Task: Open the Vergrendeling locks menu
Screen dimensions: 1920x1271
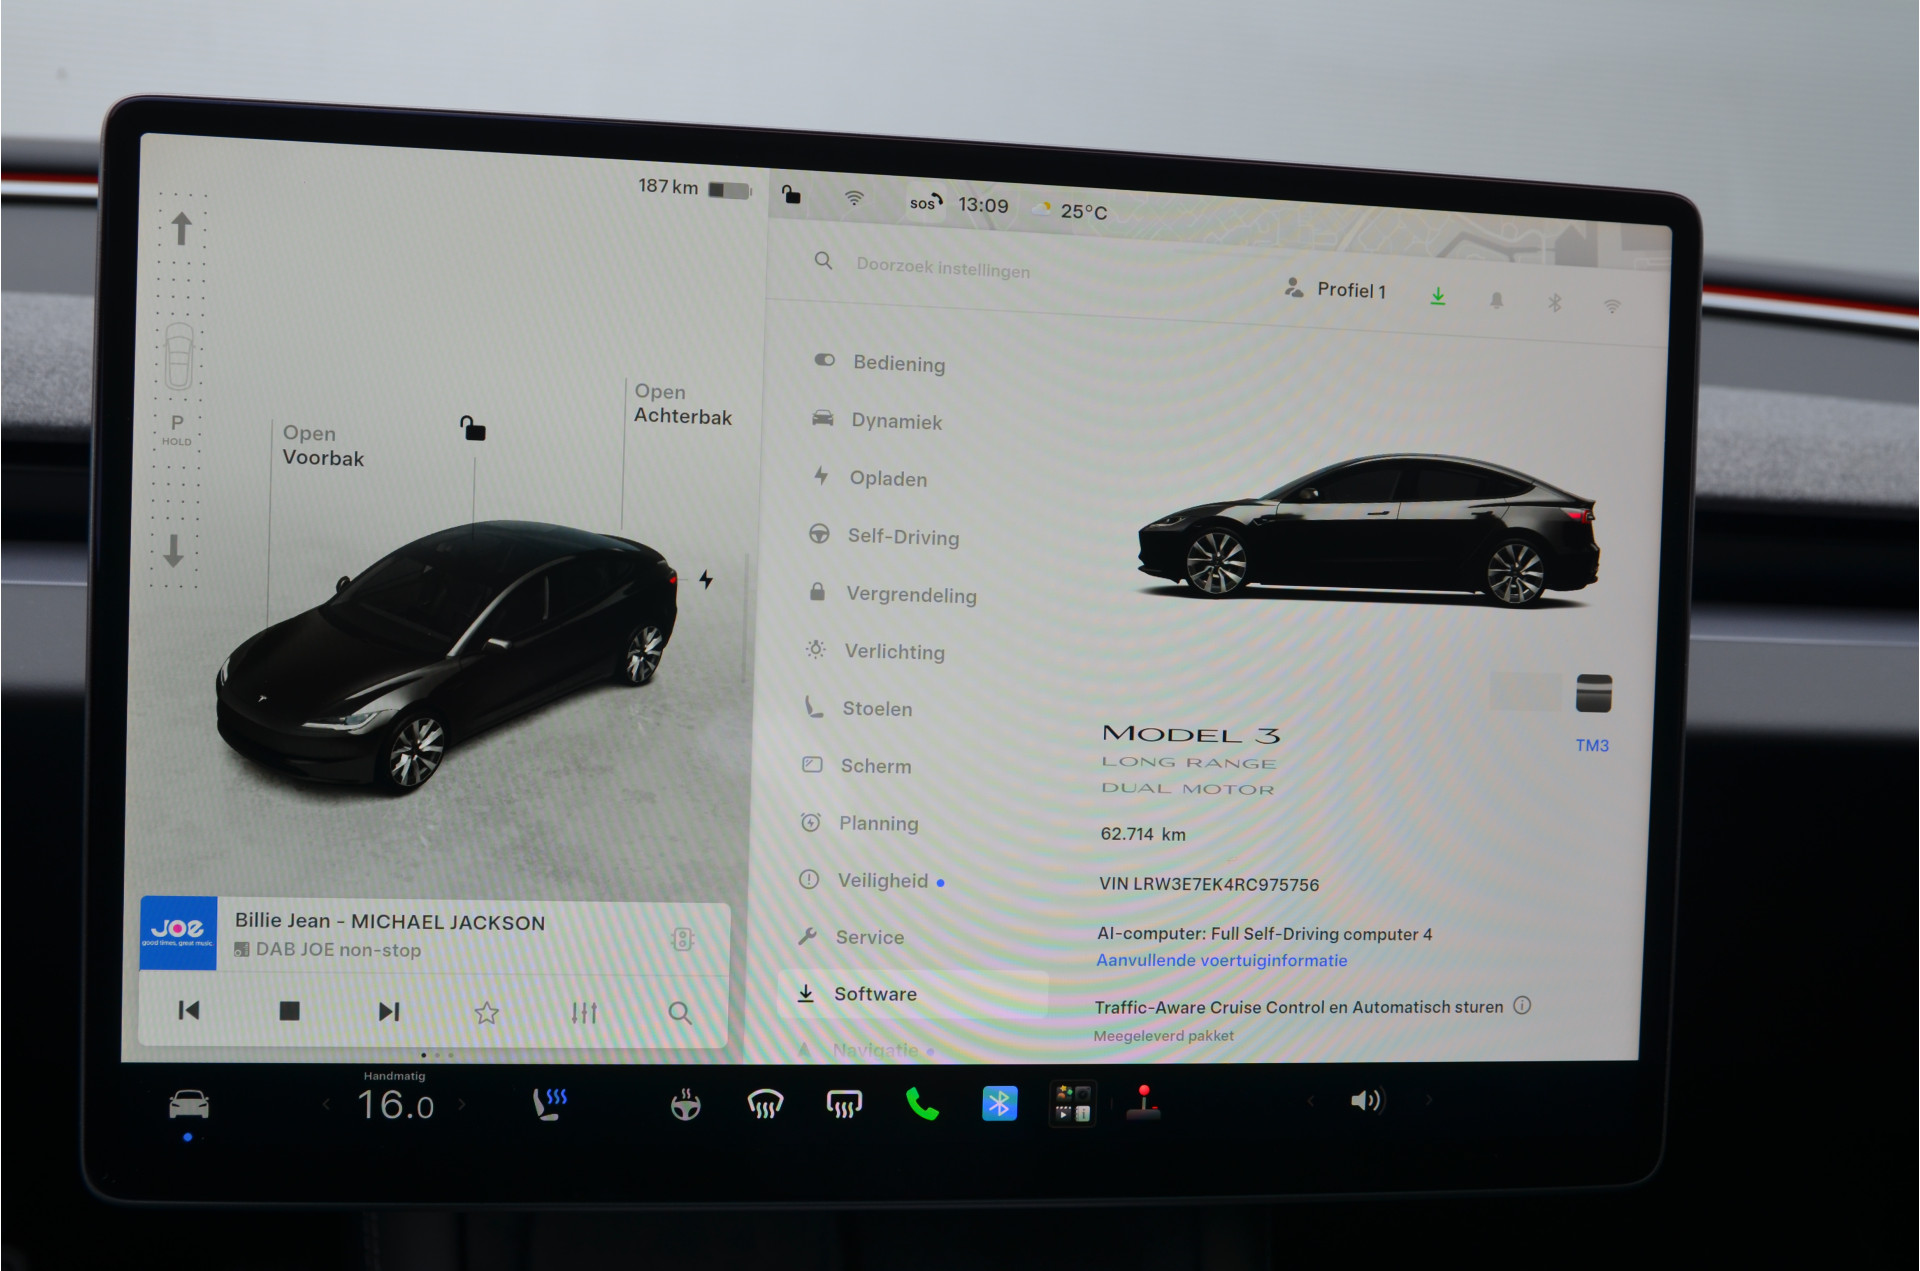Action: pyautogui.click(x=892, y=594)
